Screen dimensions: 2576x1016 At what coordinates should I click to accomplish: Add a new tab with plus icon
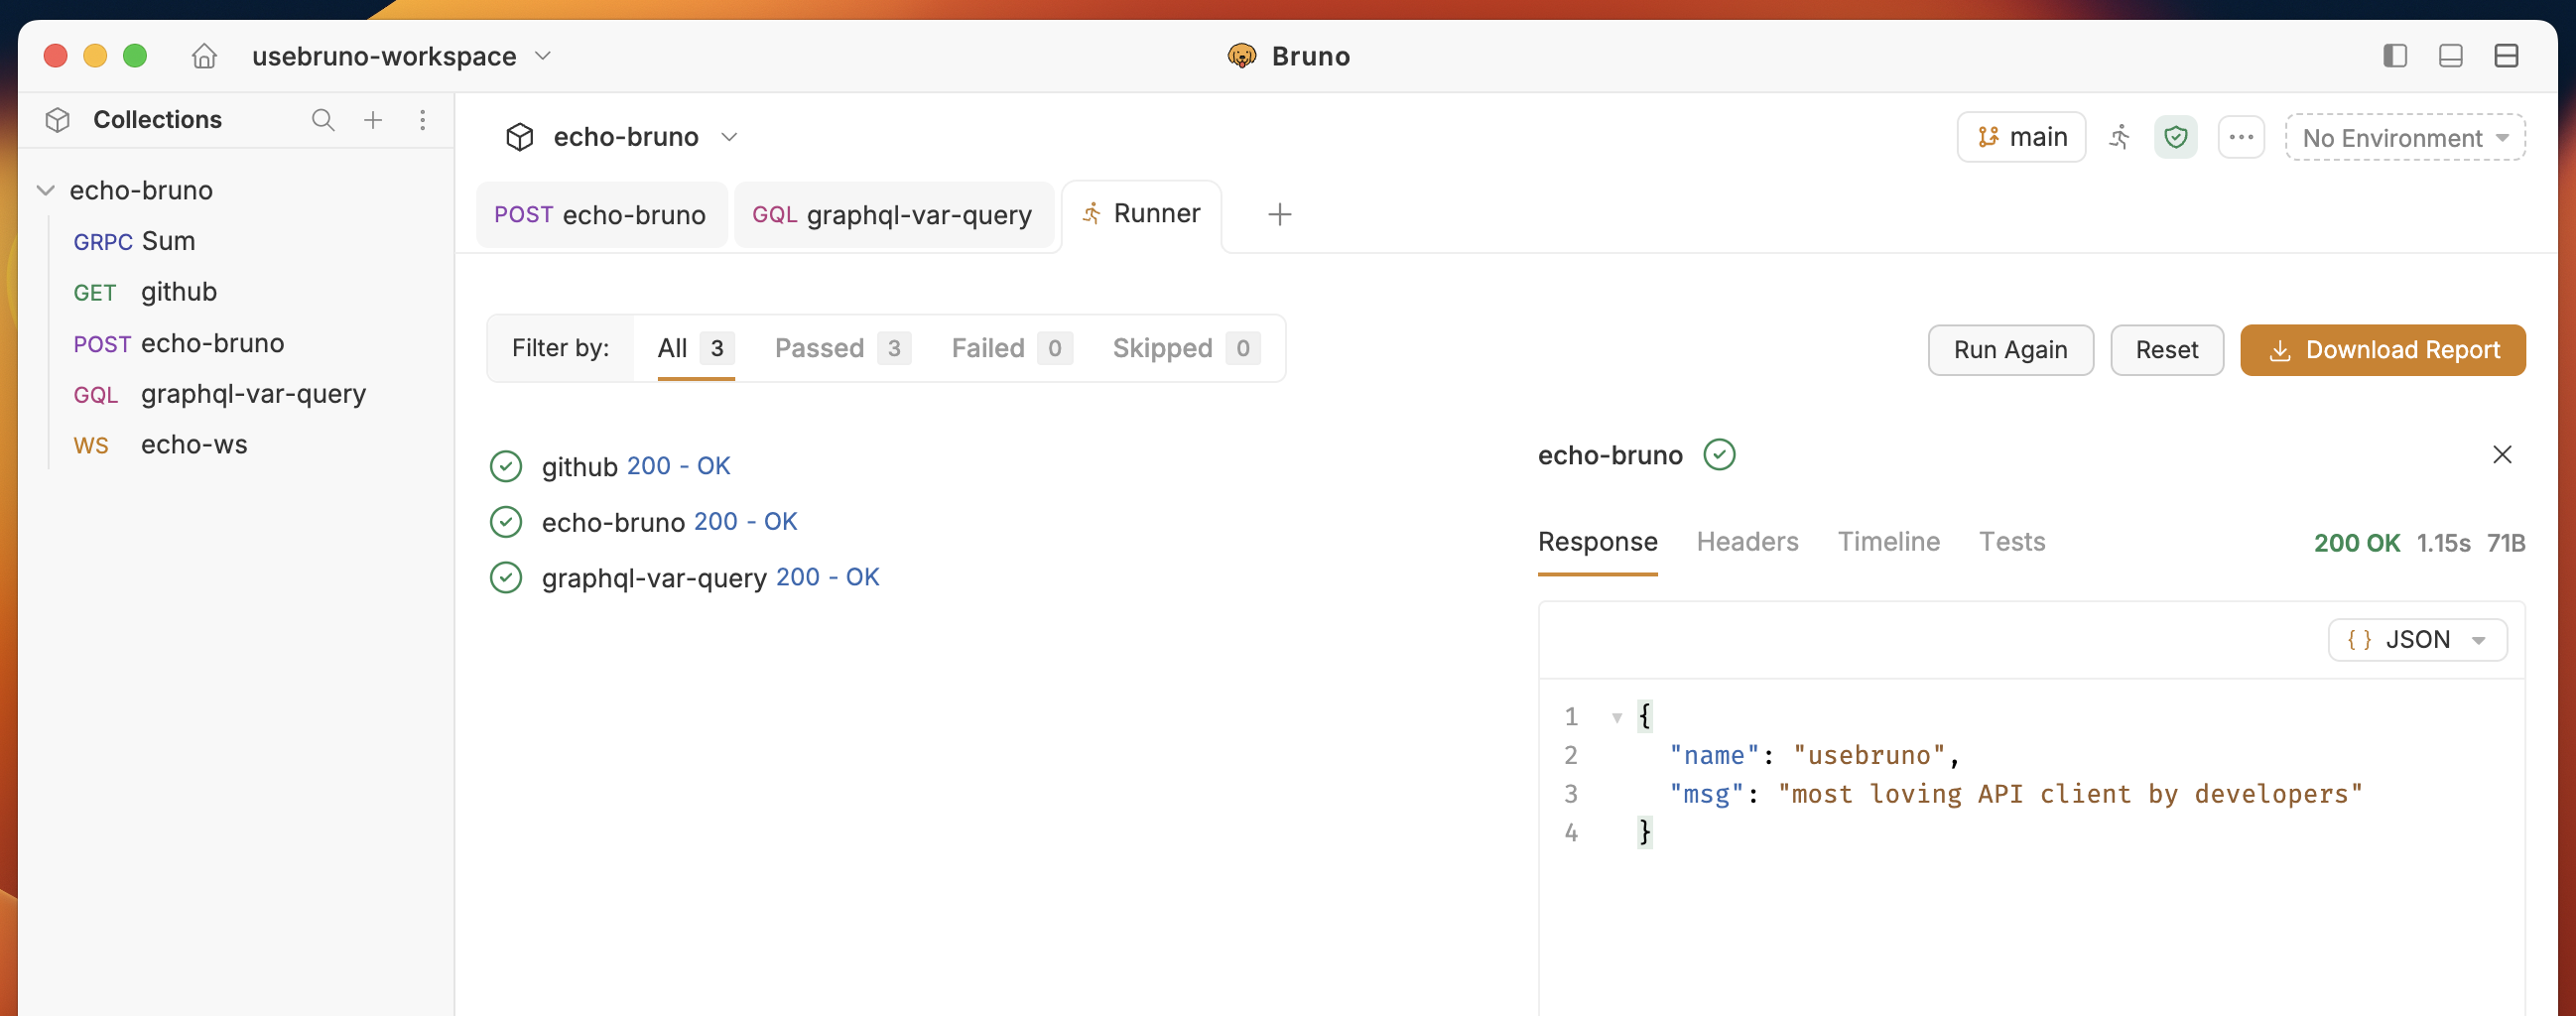[x=1280, y=214]
